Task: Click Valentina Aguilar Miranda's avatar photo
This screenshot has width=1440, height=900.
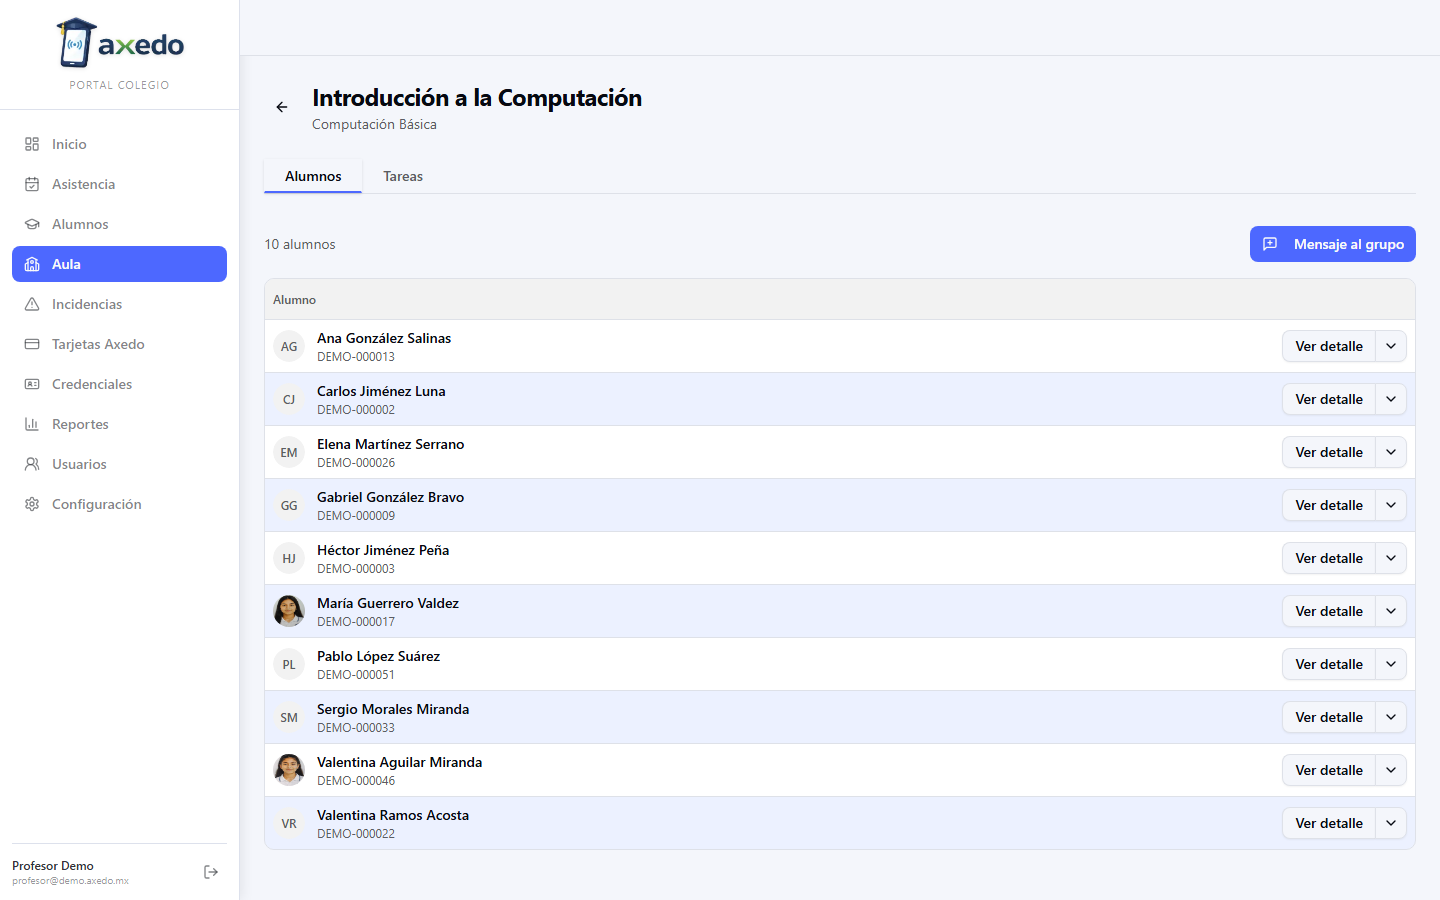Action: [x=289, y=770]
